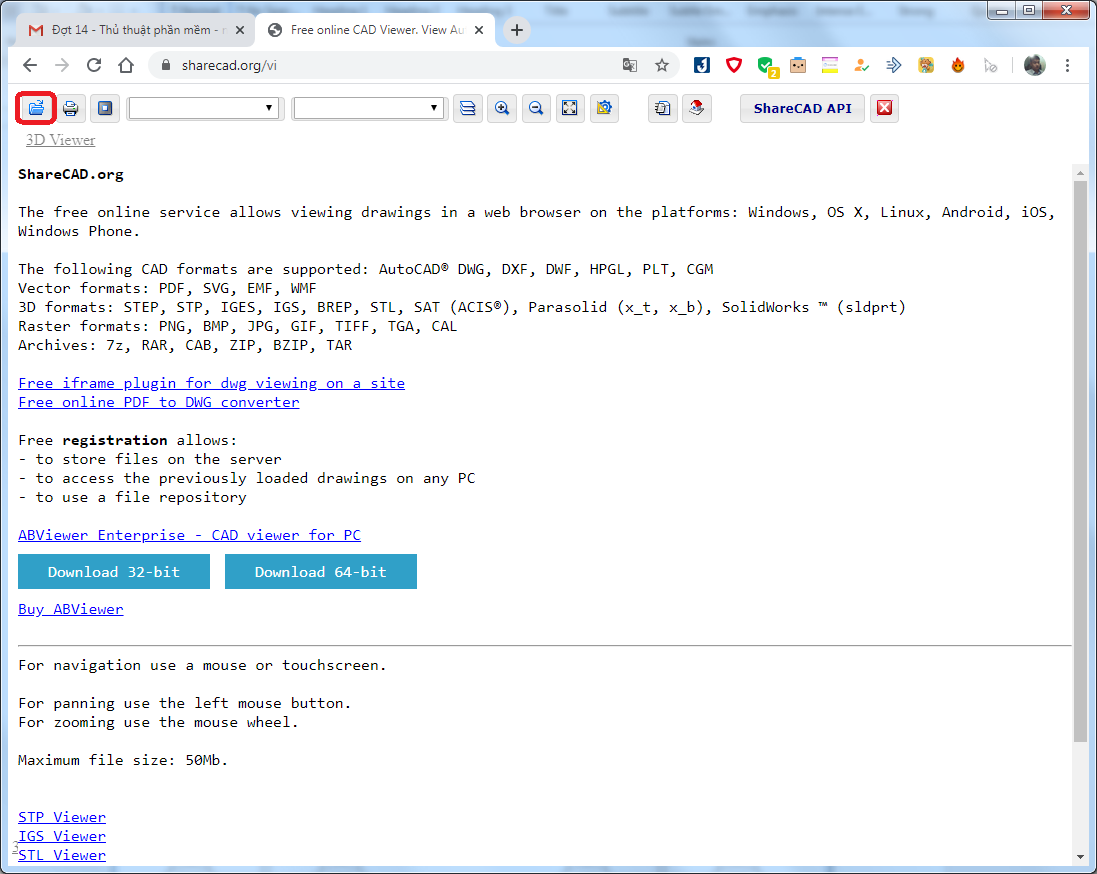Viewport: 1097px width, 874px height.
Task: Open a new browser tab
Action: 517,30
